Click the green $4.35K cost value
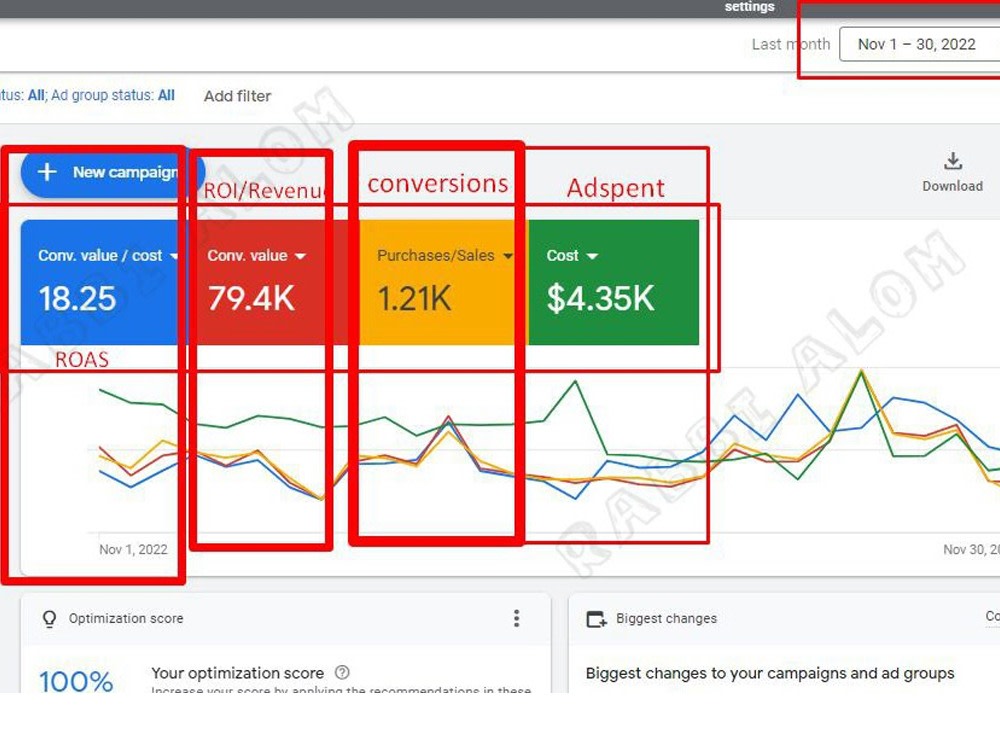Image resolution: width=1000 pixels, height=750 pixels. [x=600, y=298]
